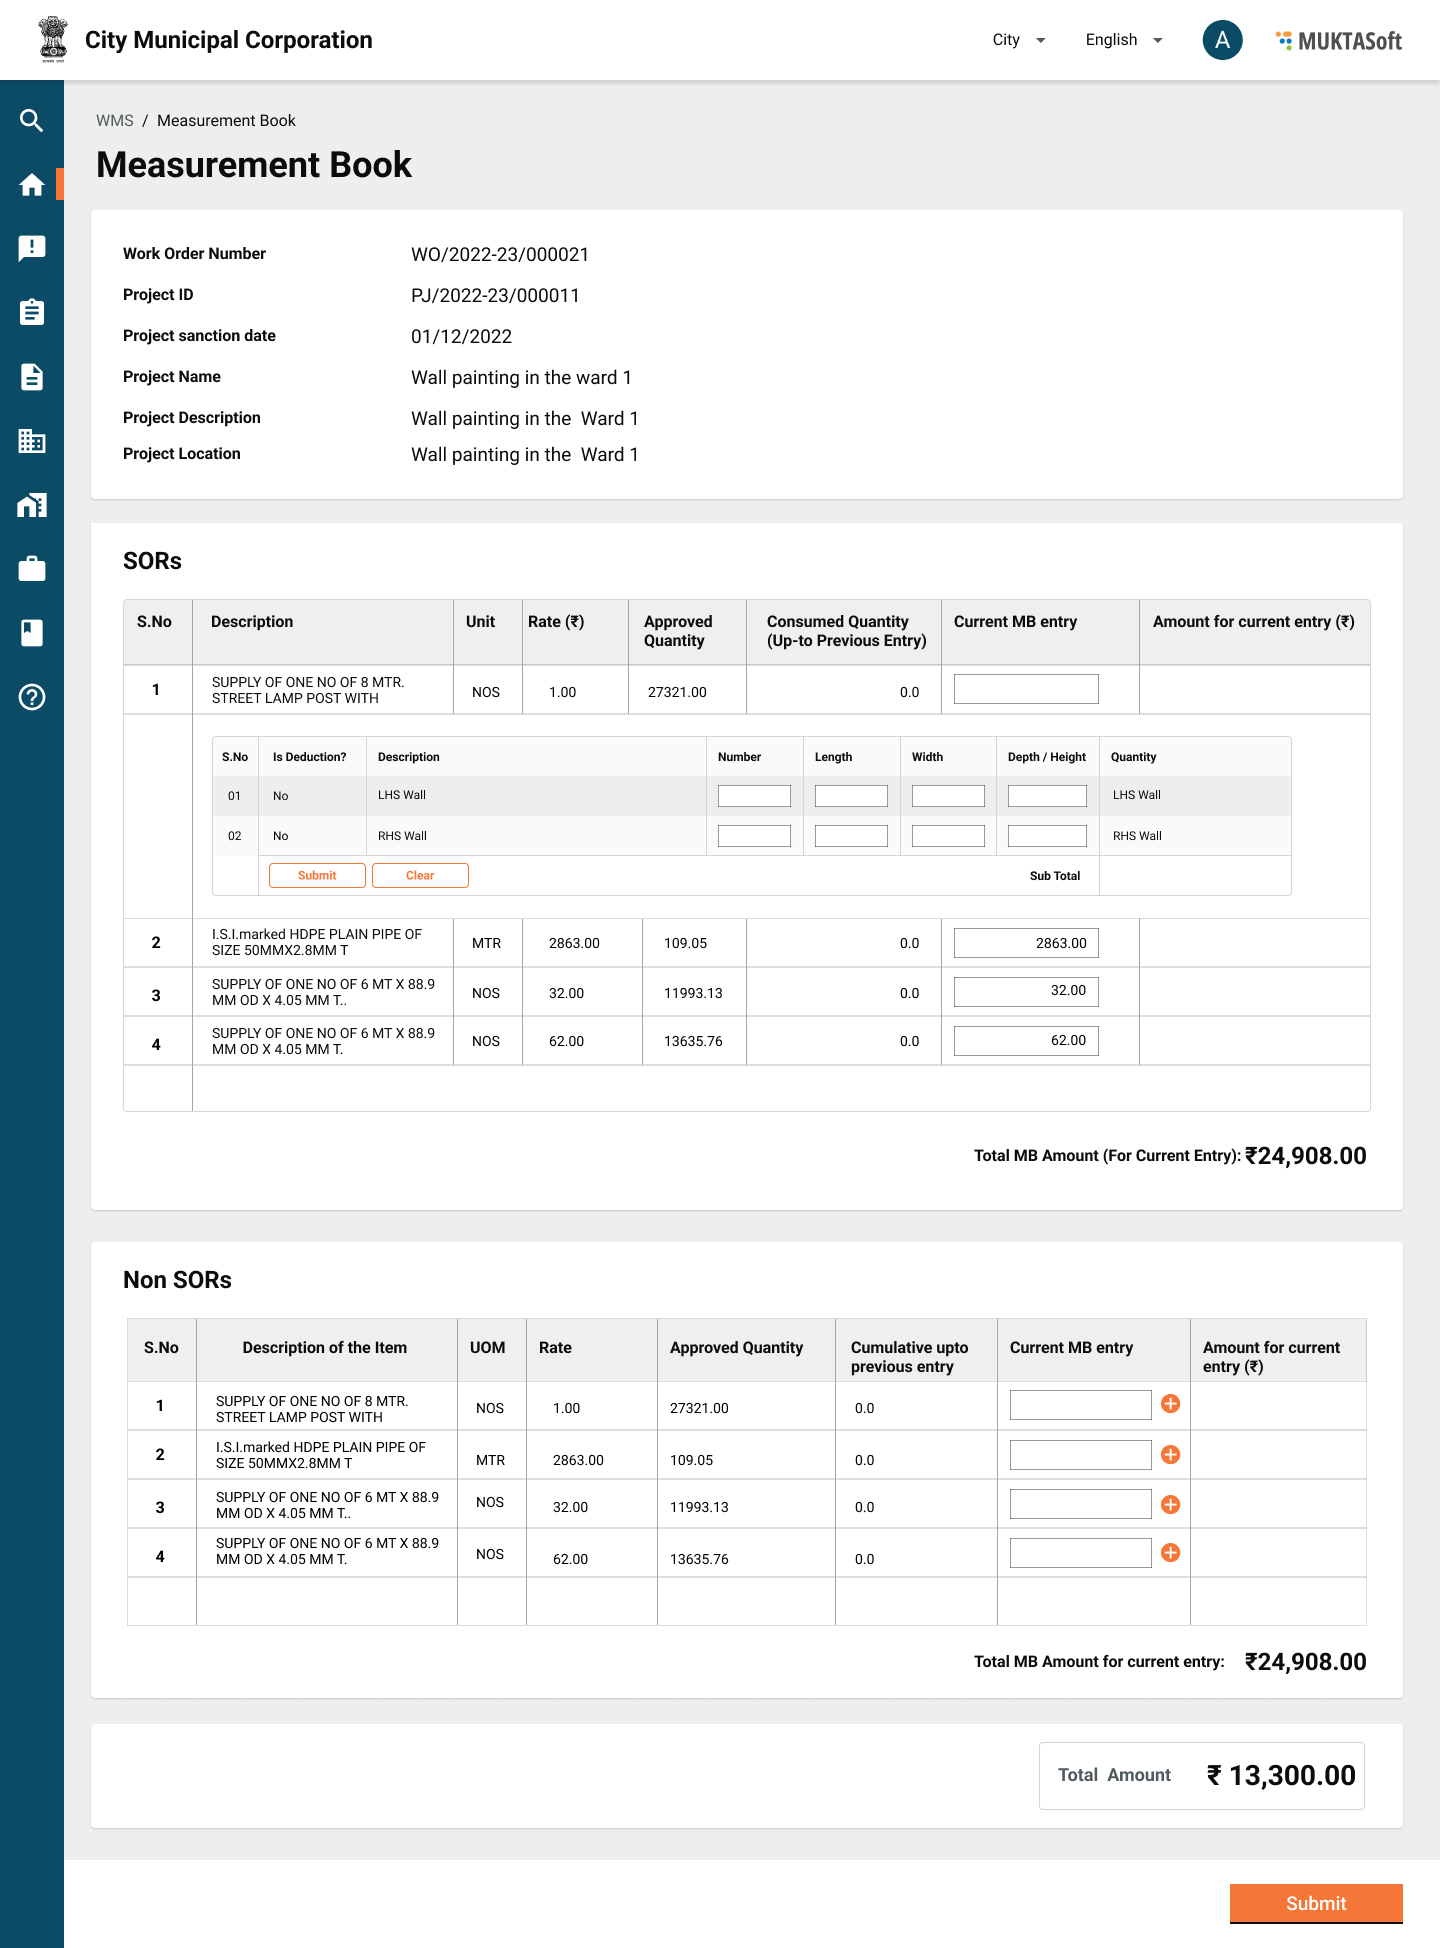Screen dimensions: 1440x1948
Task: Expand the City dropdown
Action: 1019,40
